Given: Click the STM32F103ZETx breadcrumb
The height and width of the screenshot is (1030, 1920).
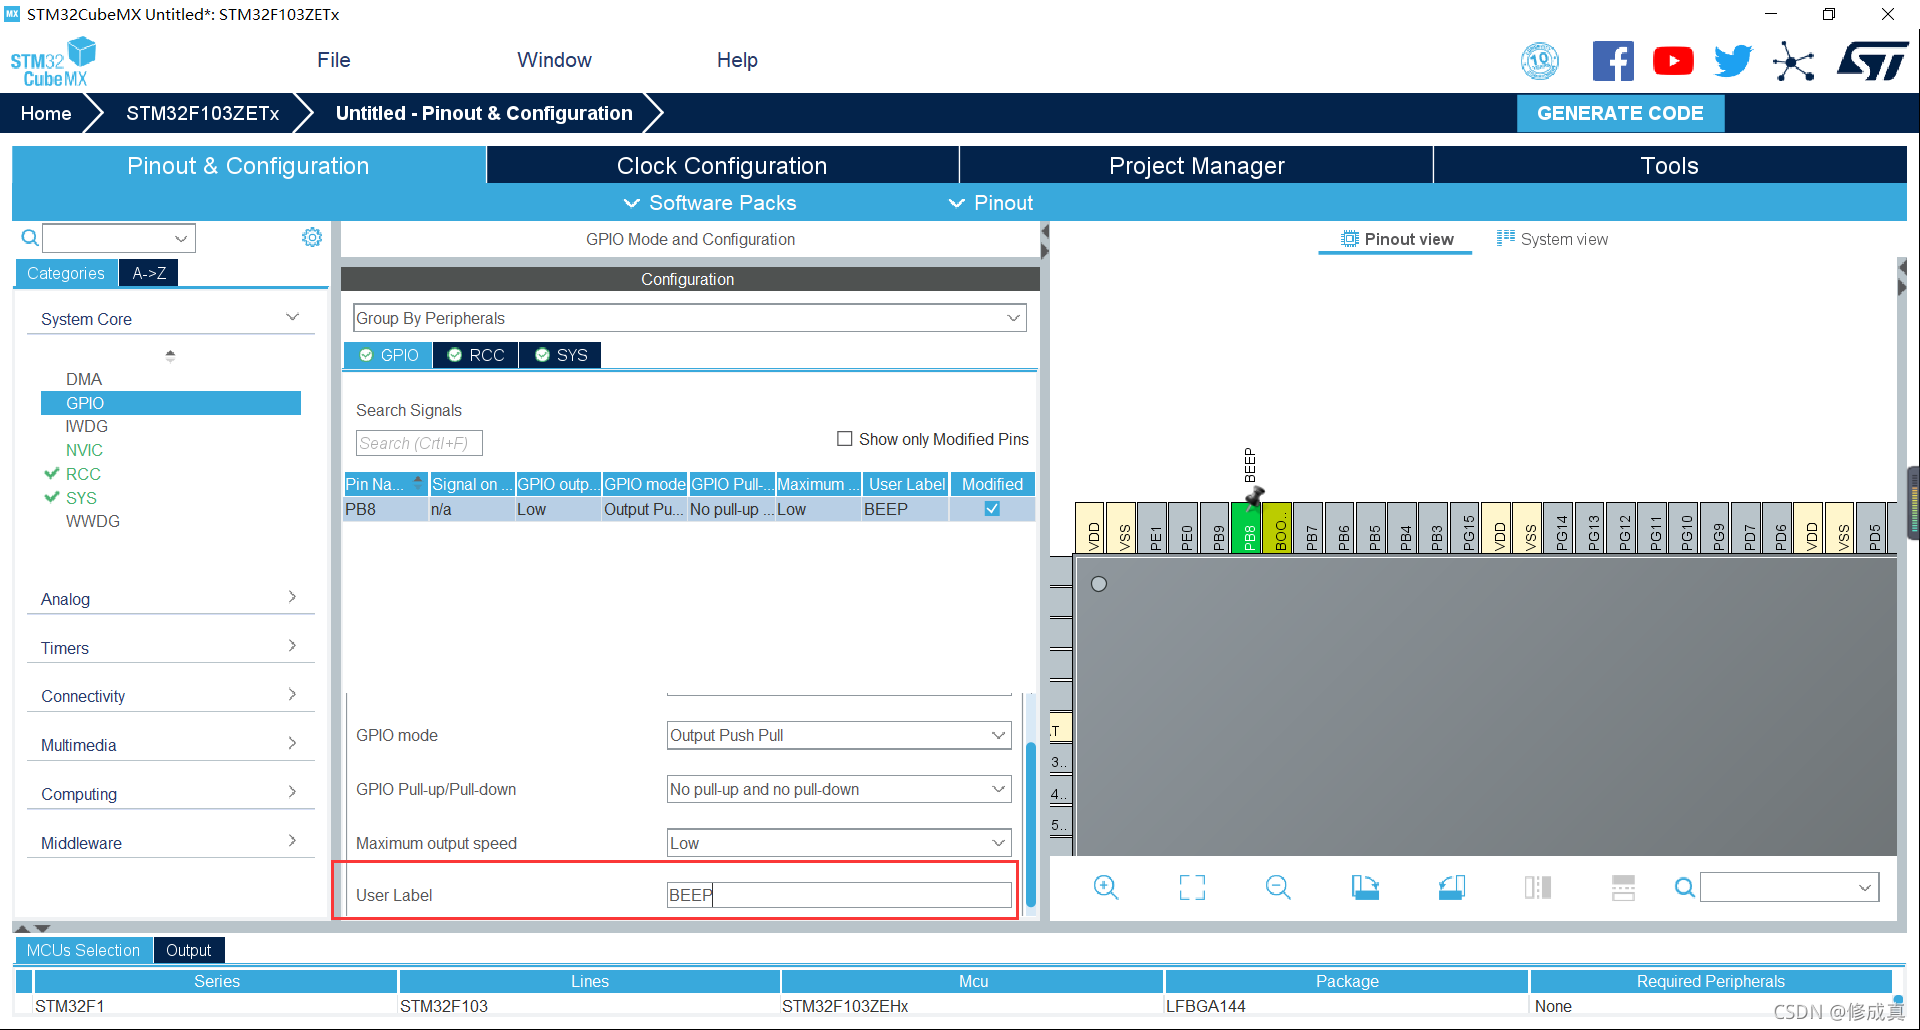Looking at the screenshot, I should pyautogui.click(x=202, y=113).
